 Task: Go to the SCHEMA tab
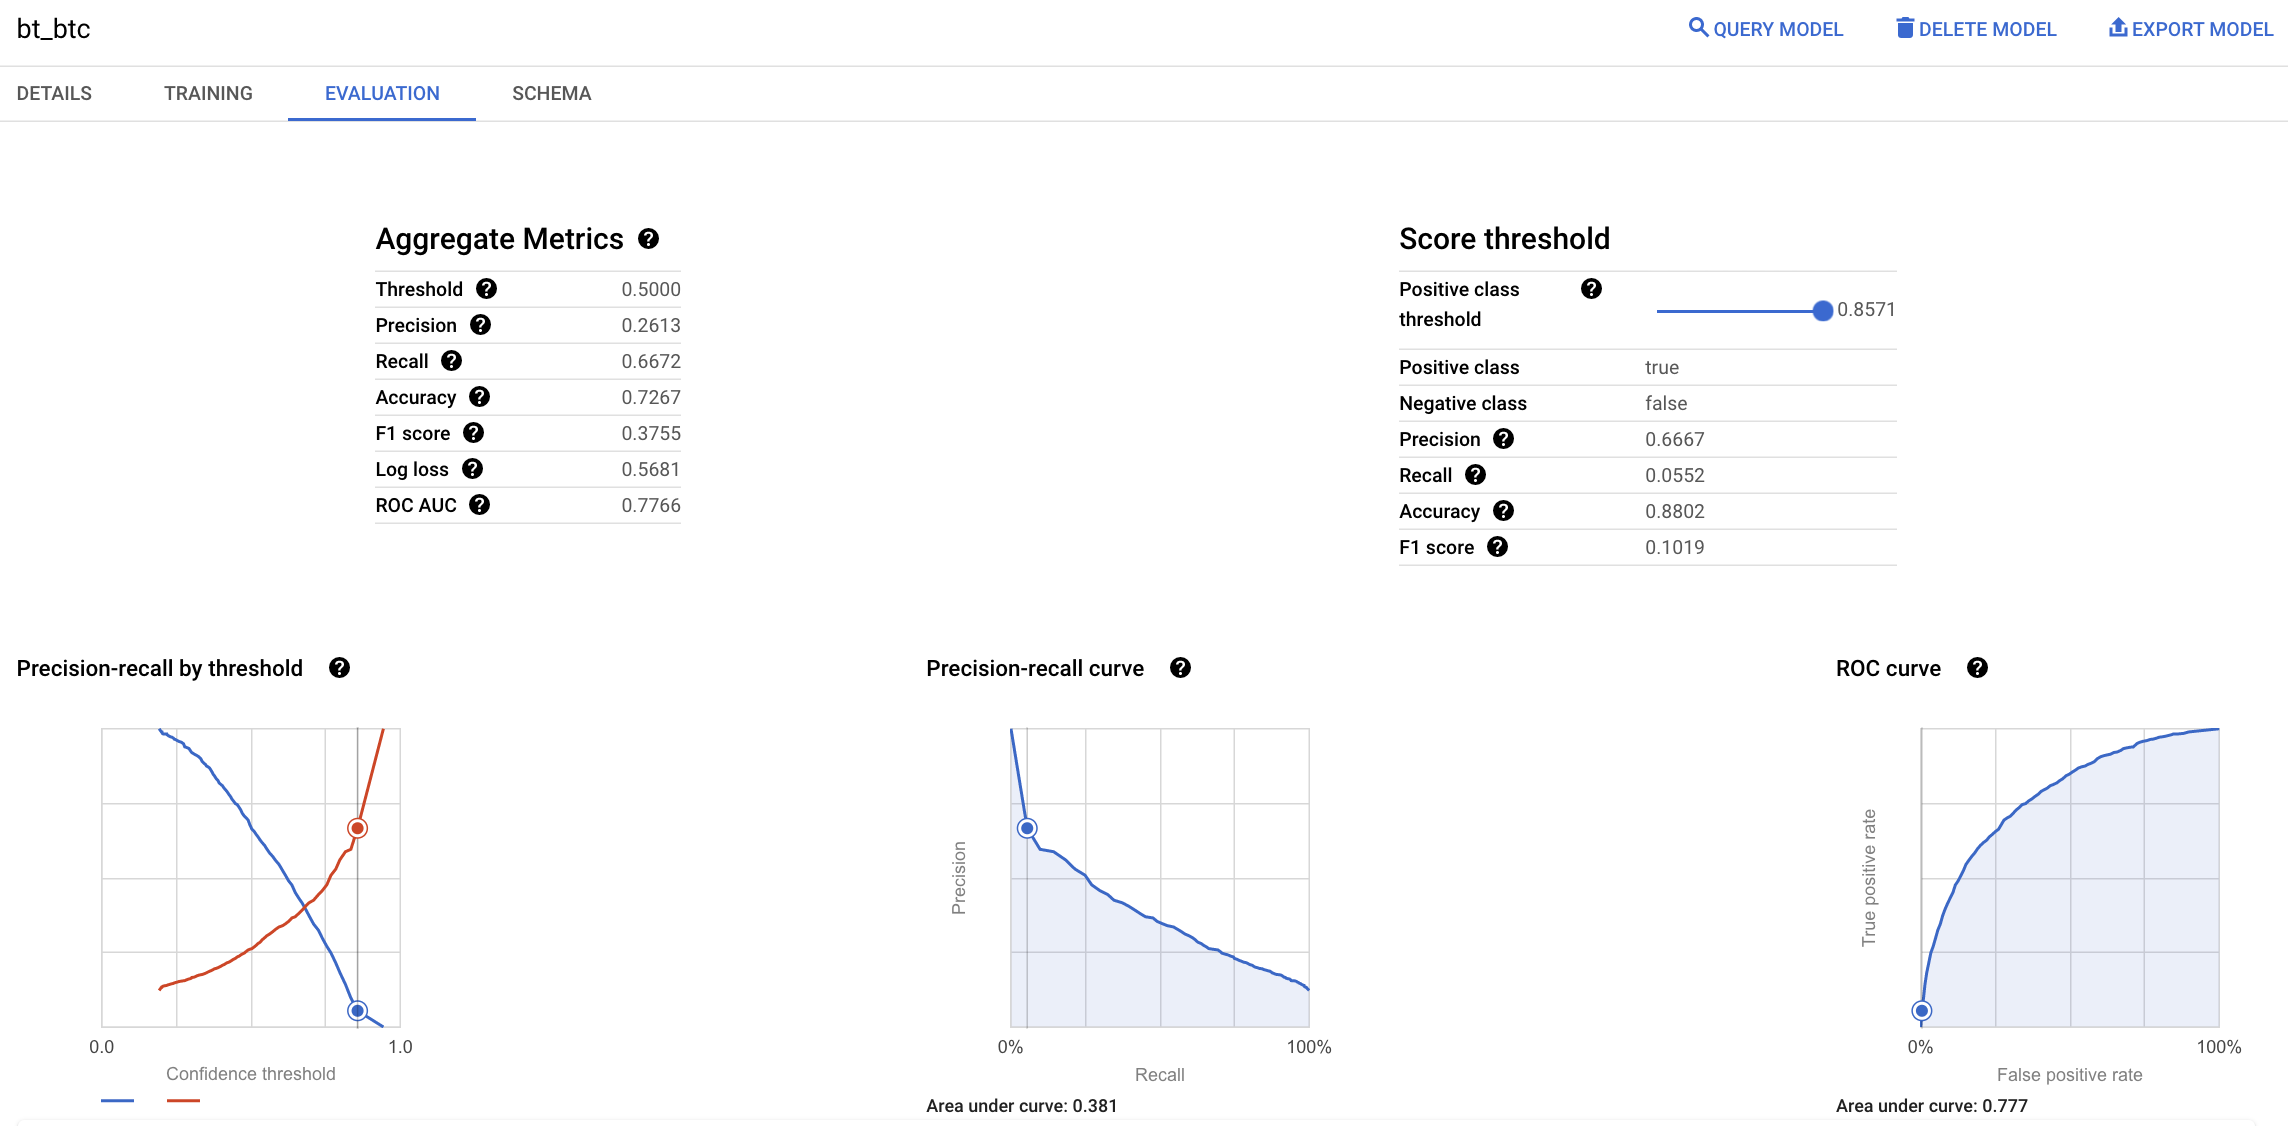(x=551, y=93)
